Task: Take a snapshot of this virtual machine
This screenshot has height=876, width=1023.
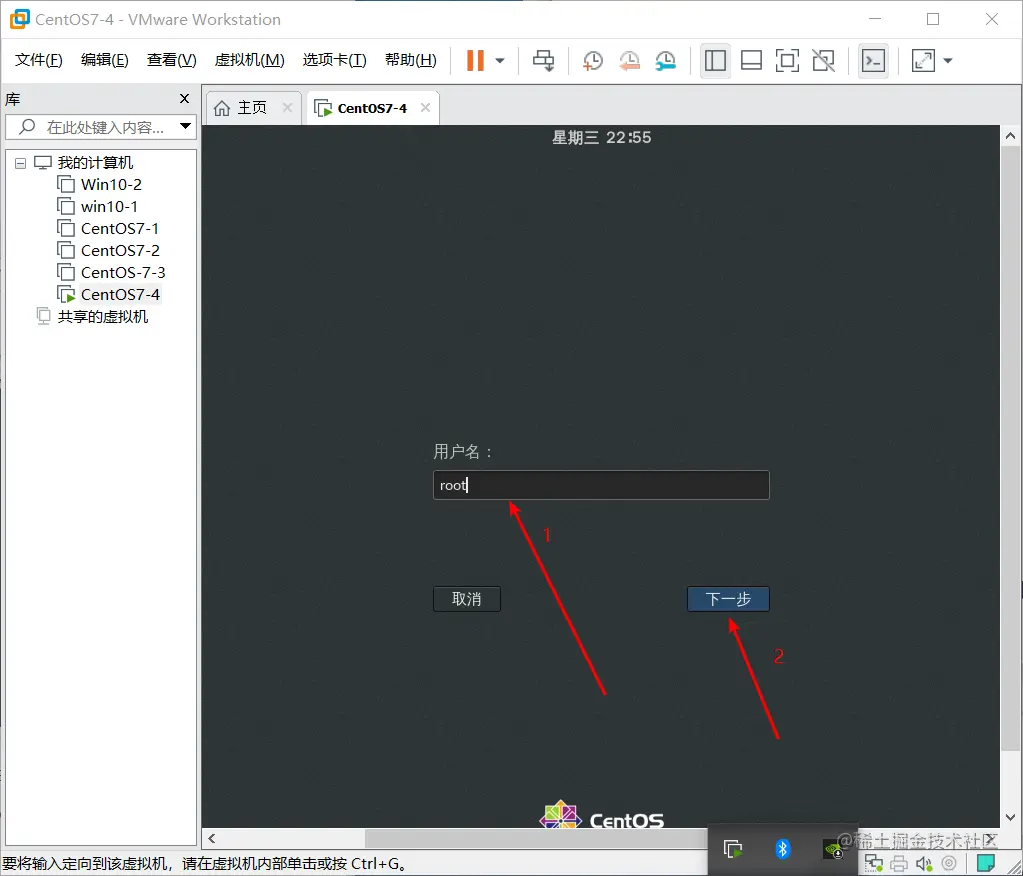Action: point(592,61)
